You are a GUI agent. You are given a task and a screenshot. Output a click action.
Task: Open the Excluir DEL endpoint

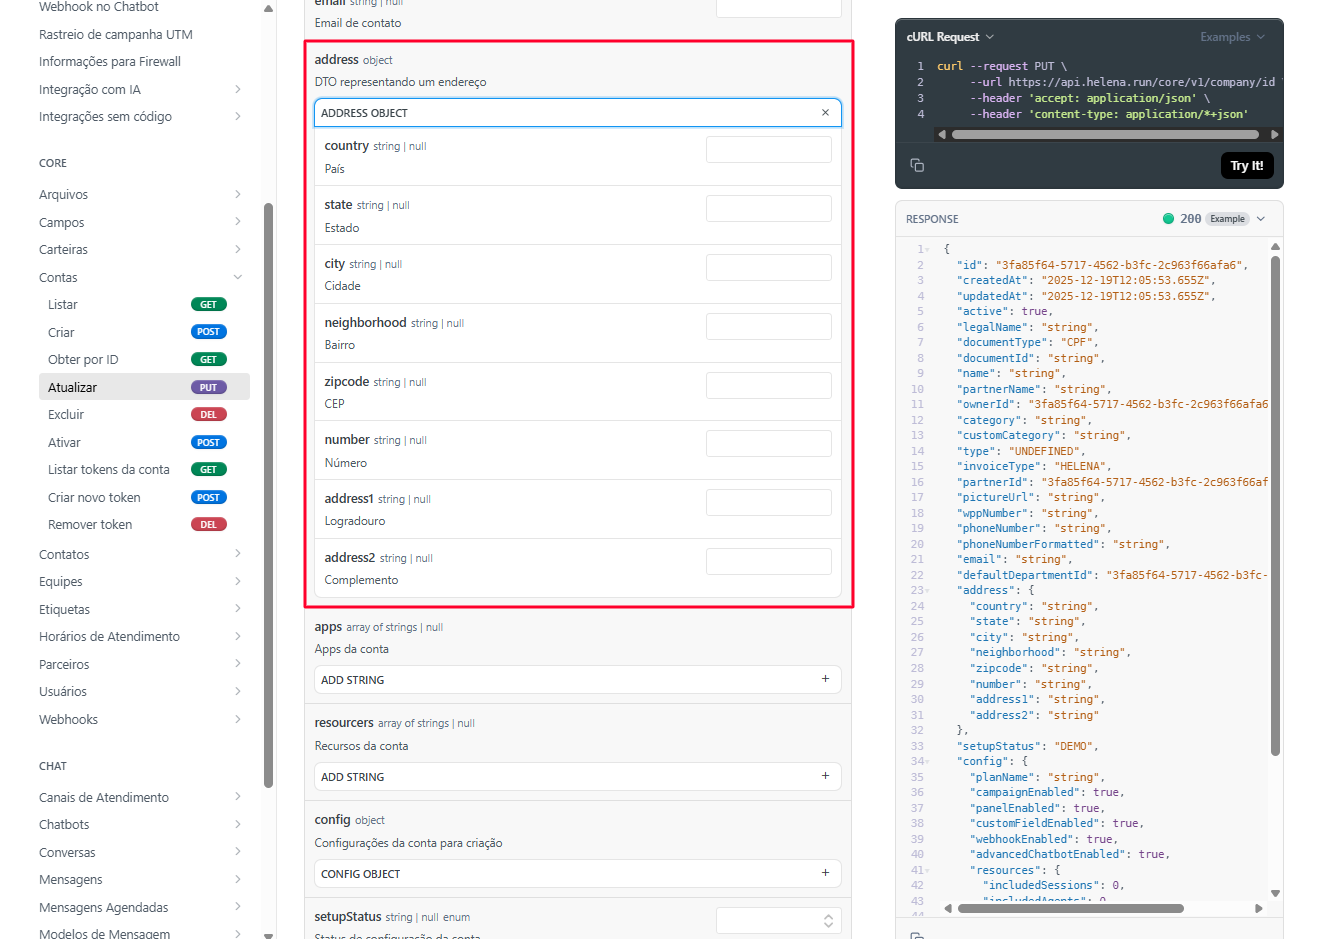pos(66,415)
